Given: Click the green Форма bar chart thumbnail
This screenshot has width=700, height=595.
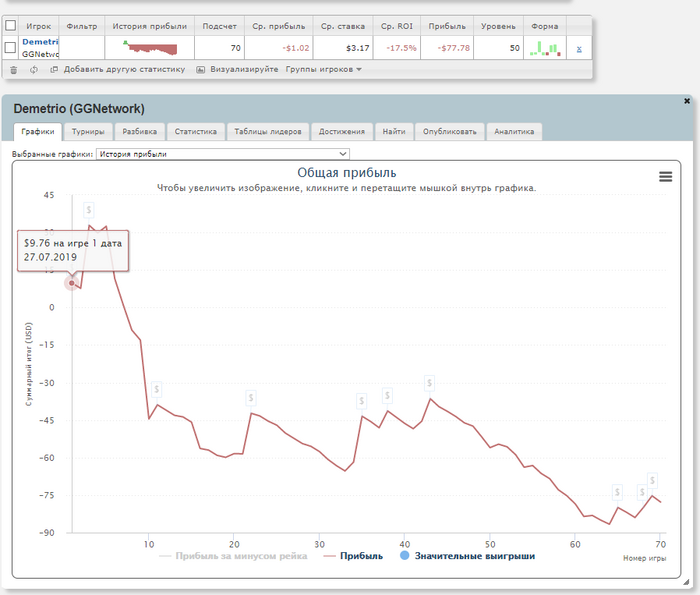Looking at the screenshot, I should [545, 48].
